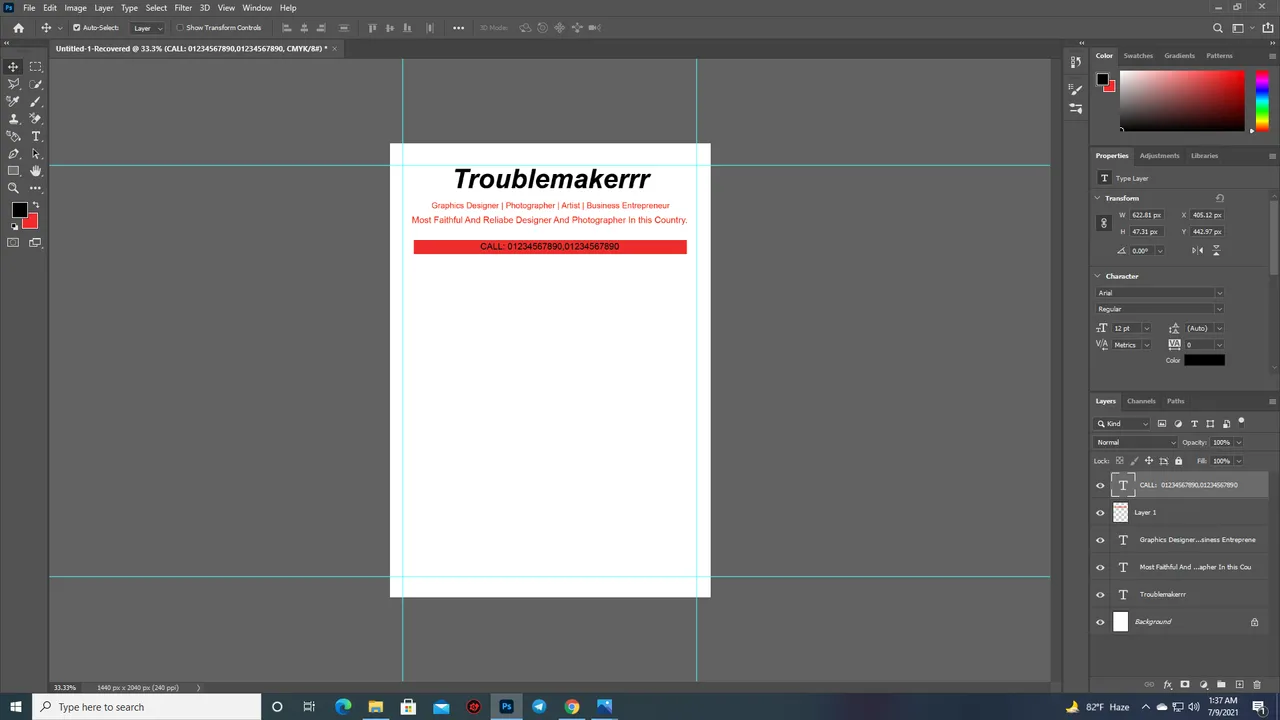
Task: Switch to the Channels tab
Action: 1141,401
